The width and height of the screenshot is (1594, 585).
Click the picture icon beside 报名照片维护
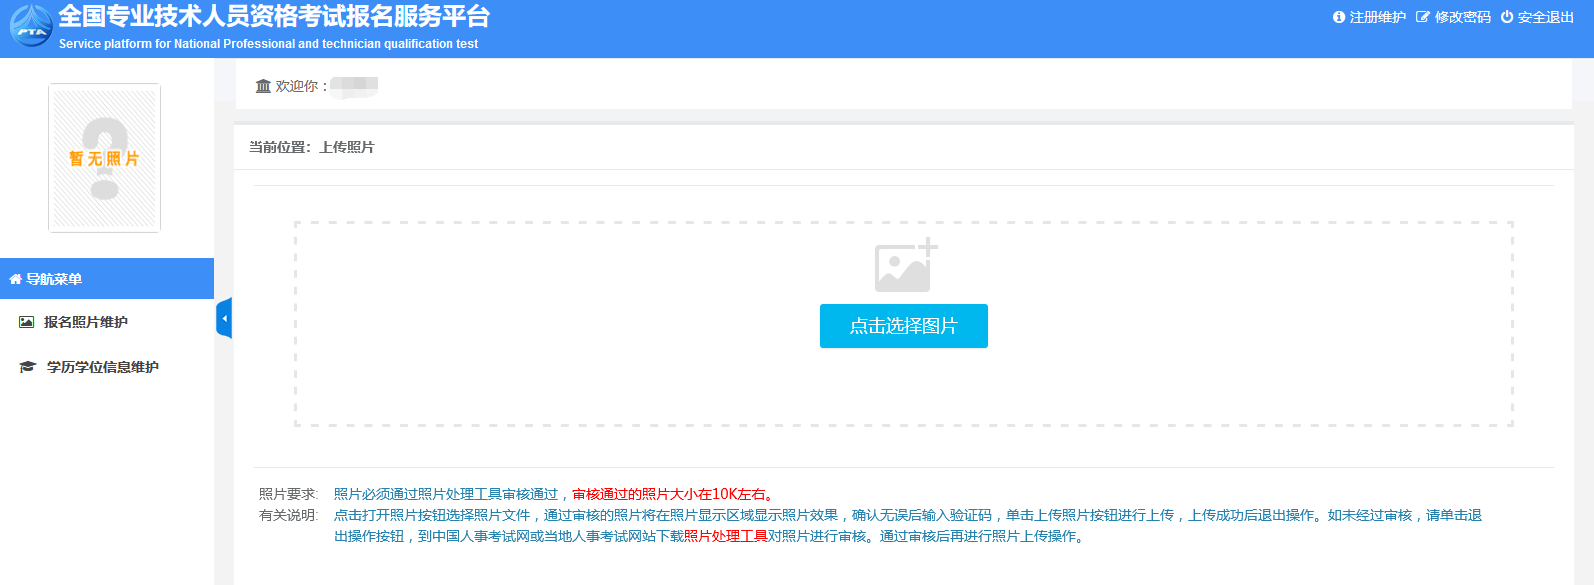tap(27, 322)
